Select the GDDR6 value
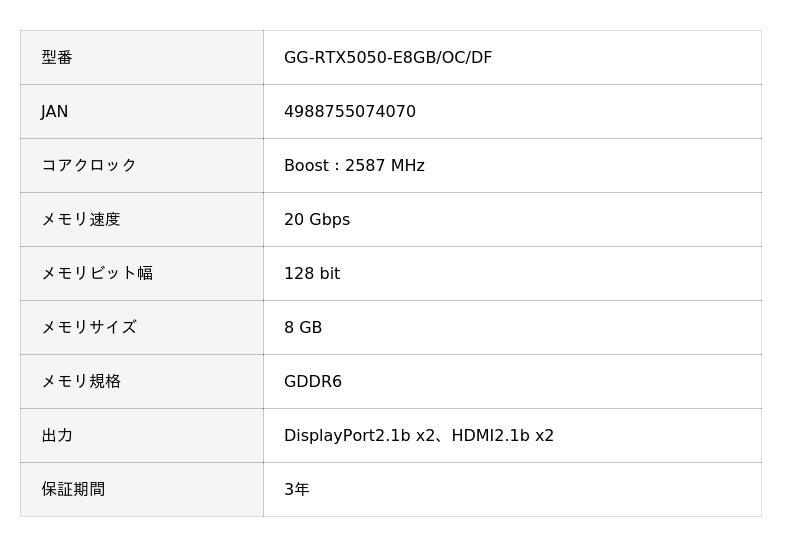The image size is (800, 547). [313, 382]
